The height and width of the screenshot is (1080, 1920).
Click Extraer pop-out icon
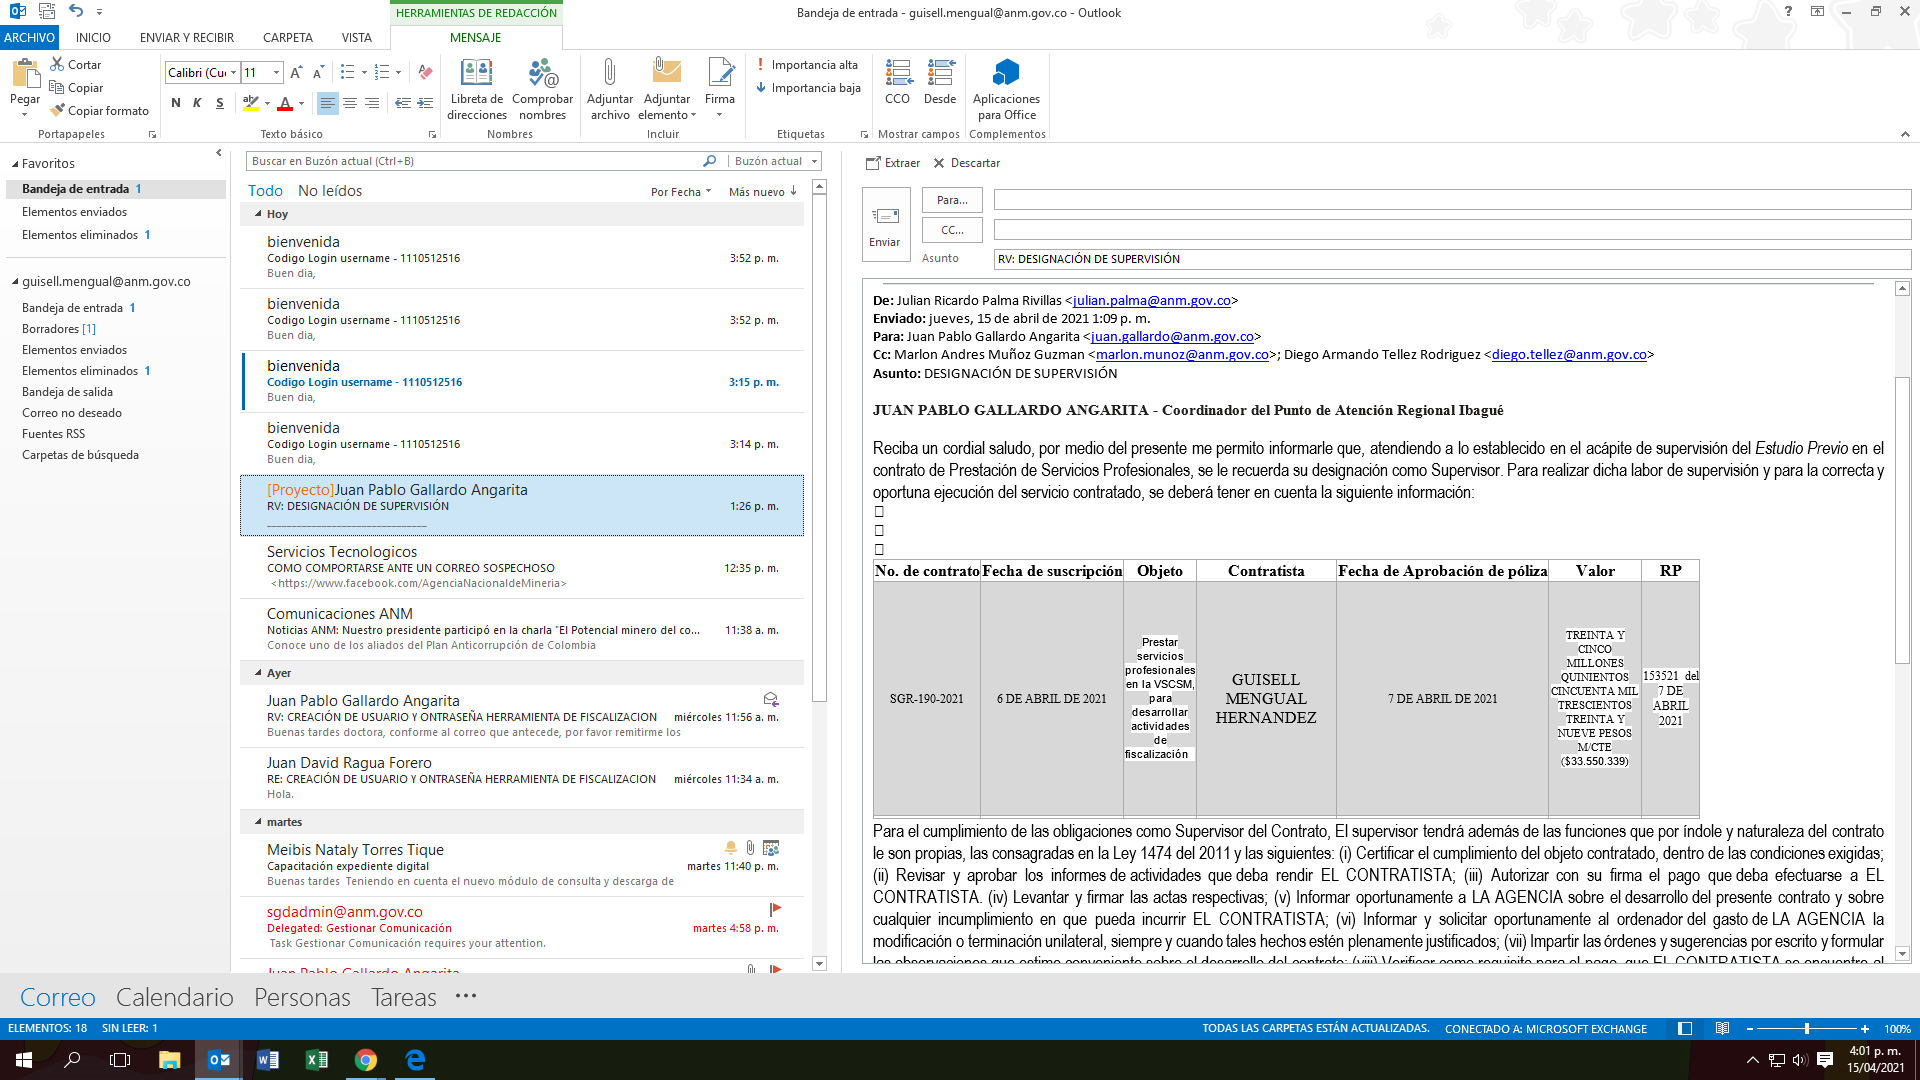pyautogui.click(x=873, y=163)
